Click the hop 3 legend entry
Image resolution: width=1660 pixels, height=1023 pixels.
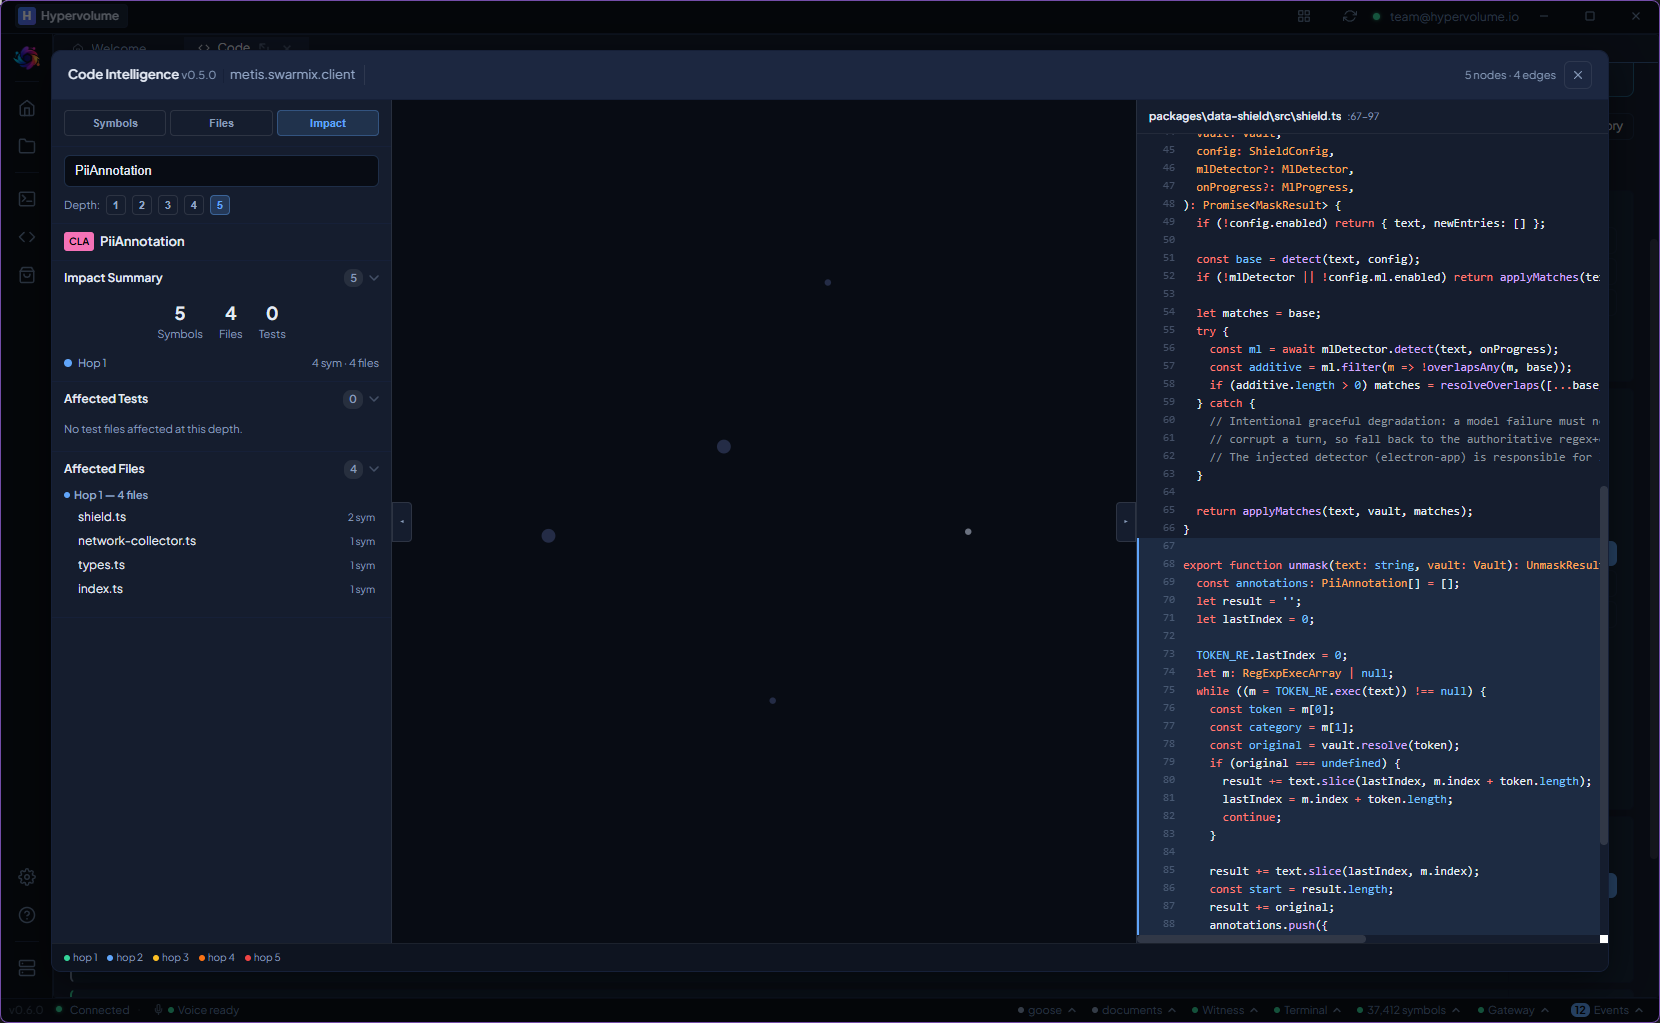(x=171, y=958)
